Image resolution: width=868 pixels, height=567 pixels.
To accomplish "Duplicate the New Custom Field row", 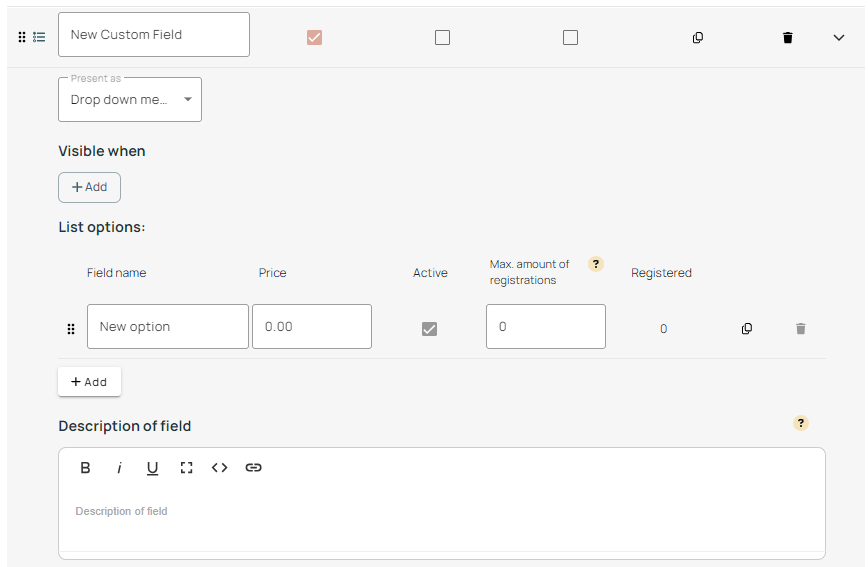I will 698,38.
